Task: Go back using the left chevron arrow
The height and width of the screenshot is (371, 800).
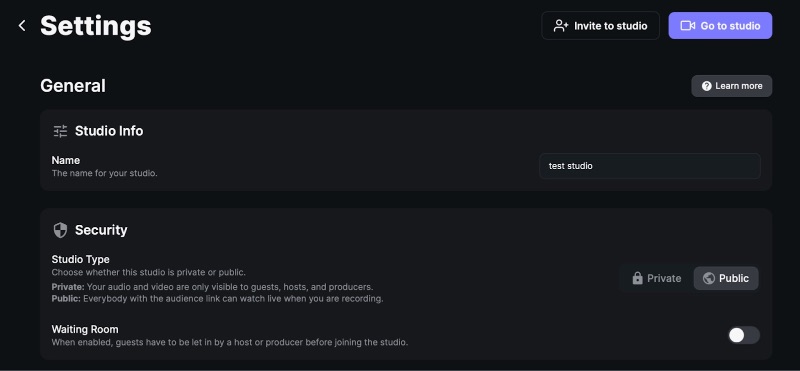Action: (22, 26)
